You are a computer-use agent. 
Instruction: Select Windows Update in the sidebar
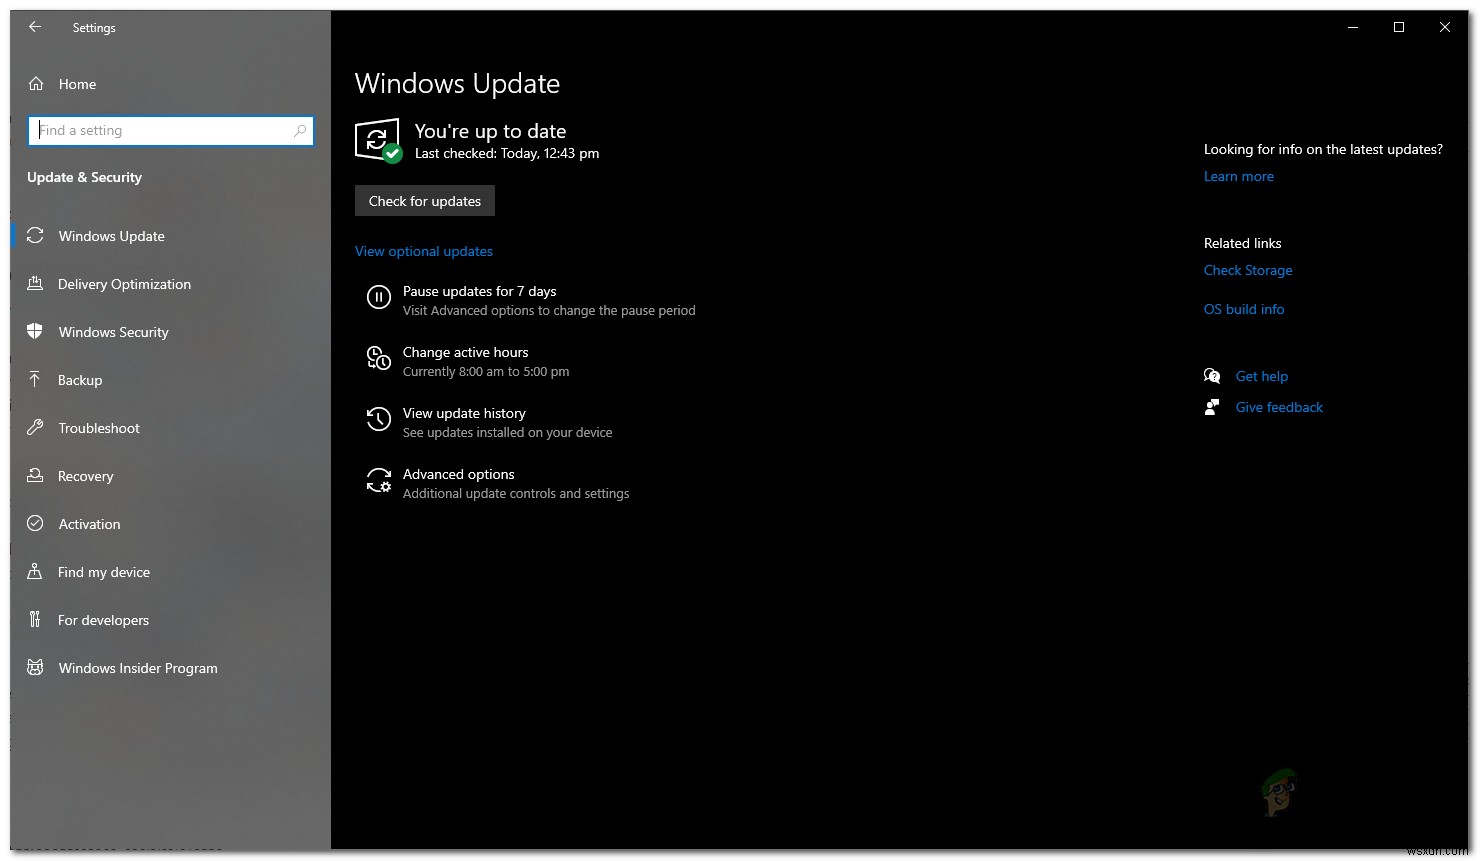click(111, 235)
